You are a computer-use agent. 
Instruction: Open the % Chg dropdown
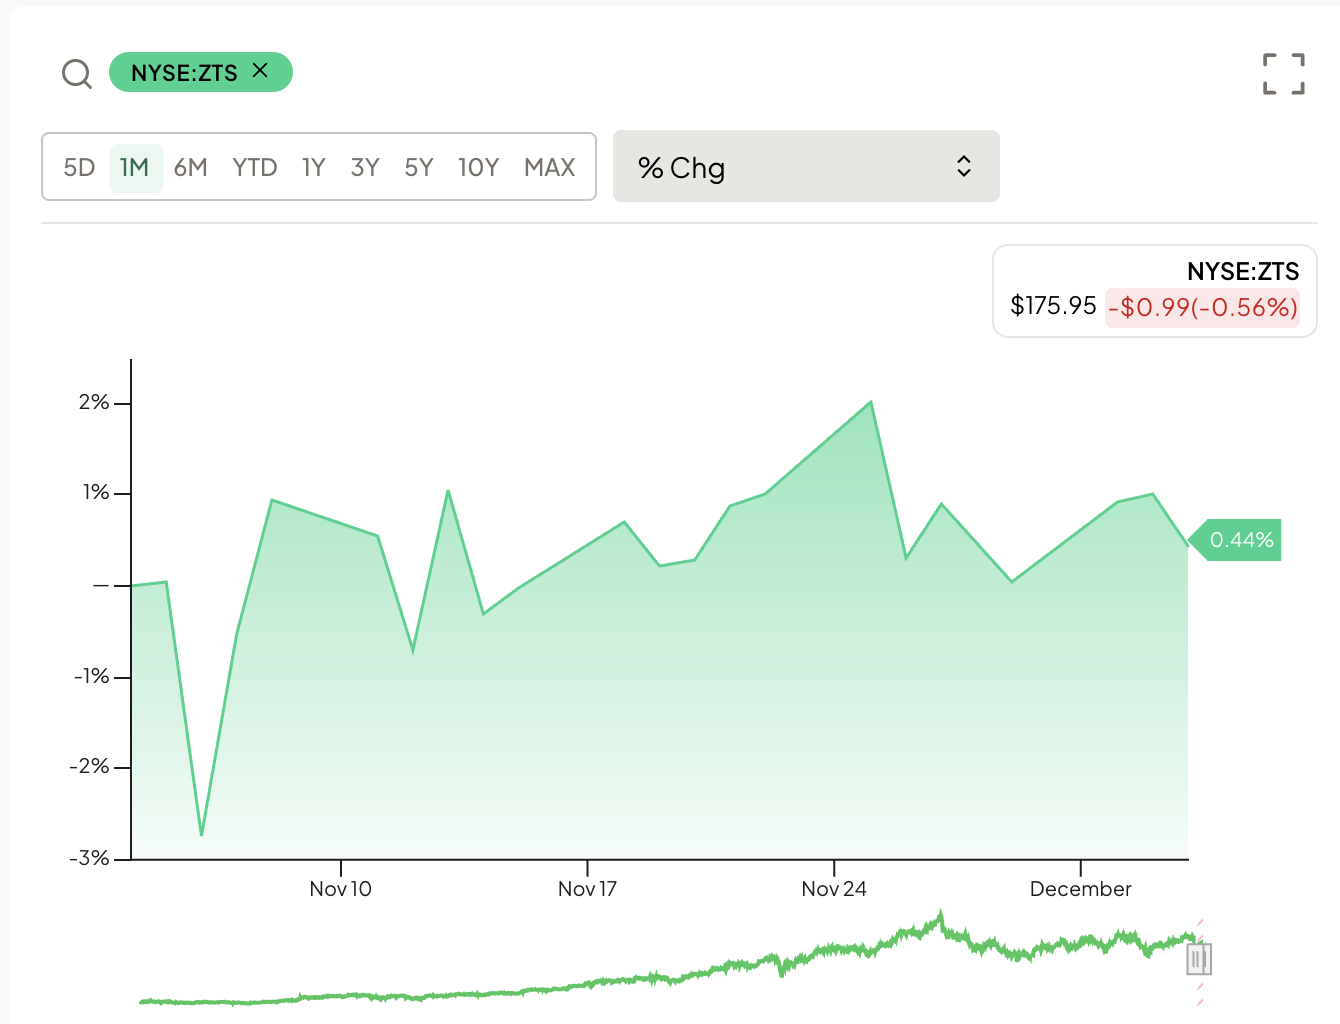click(806, 166)
